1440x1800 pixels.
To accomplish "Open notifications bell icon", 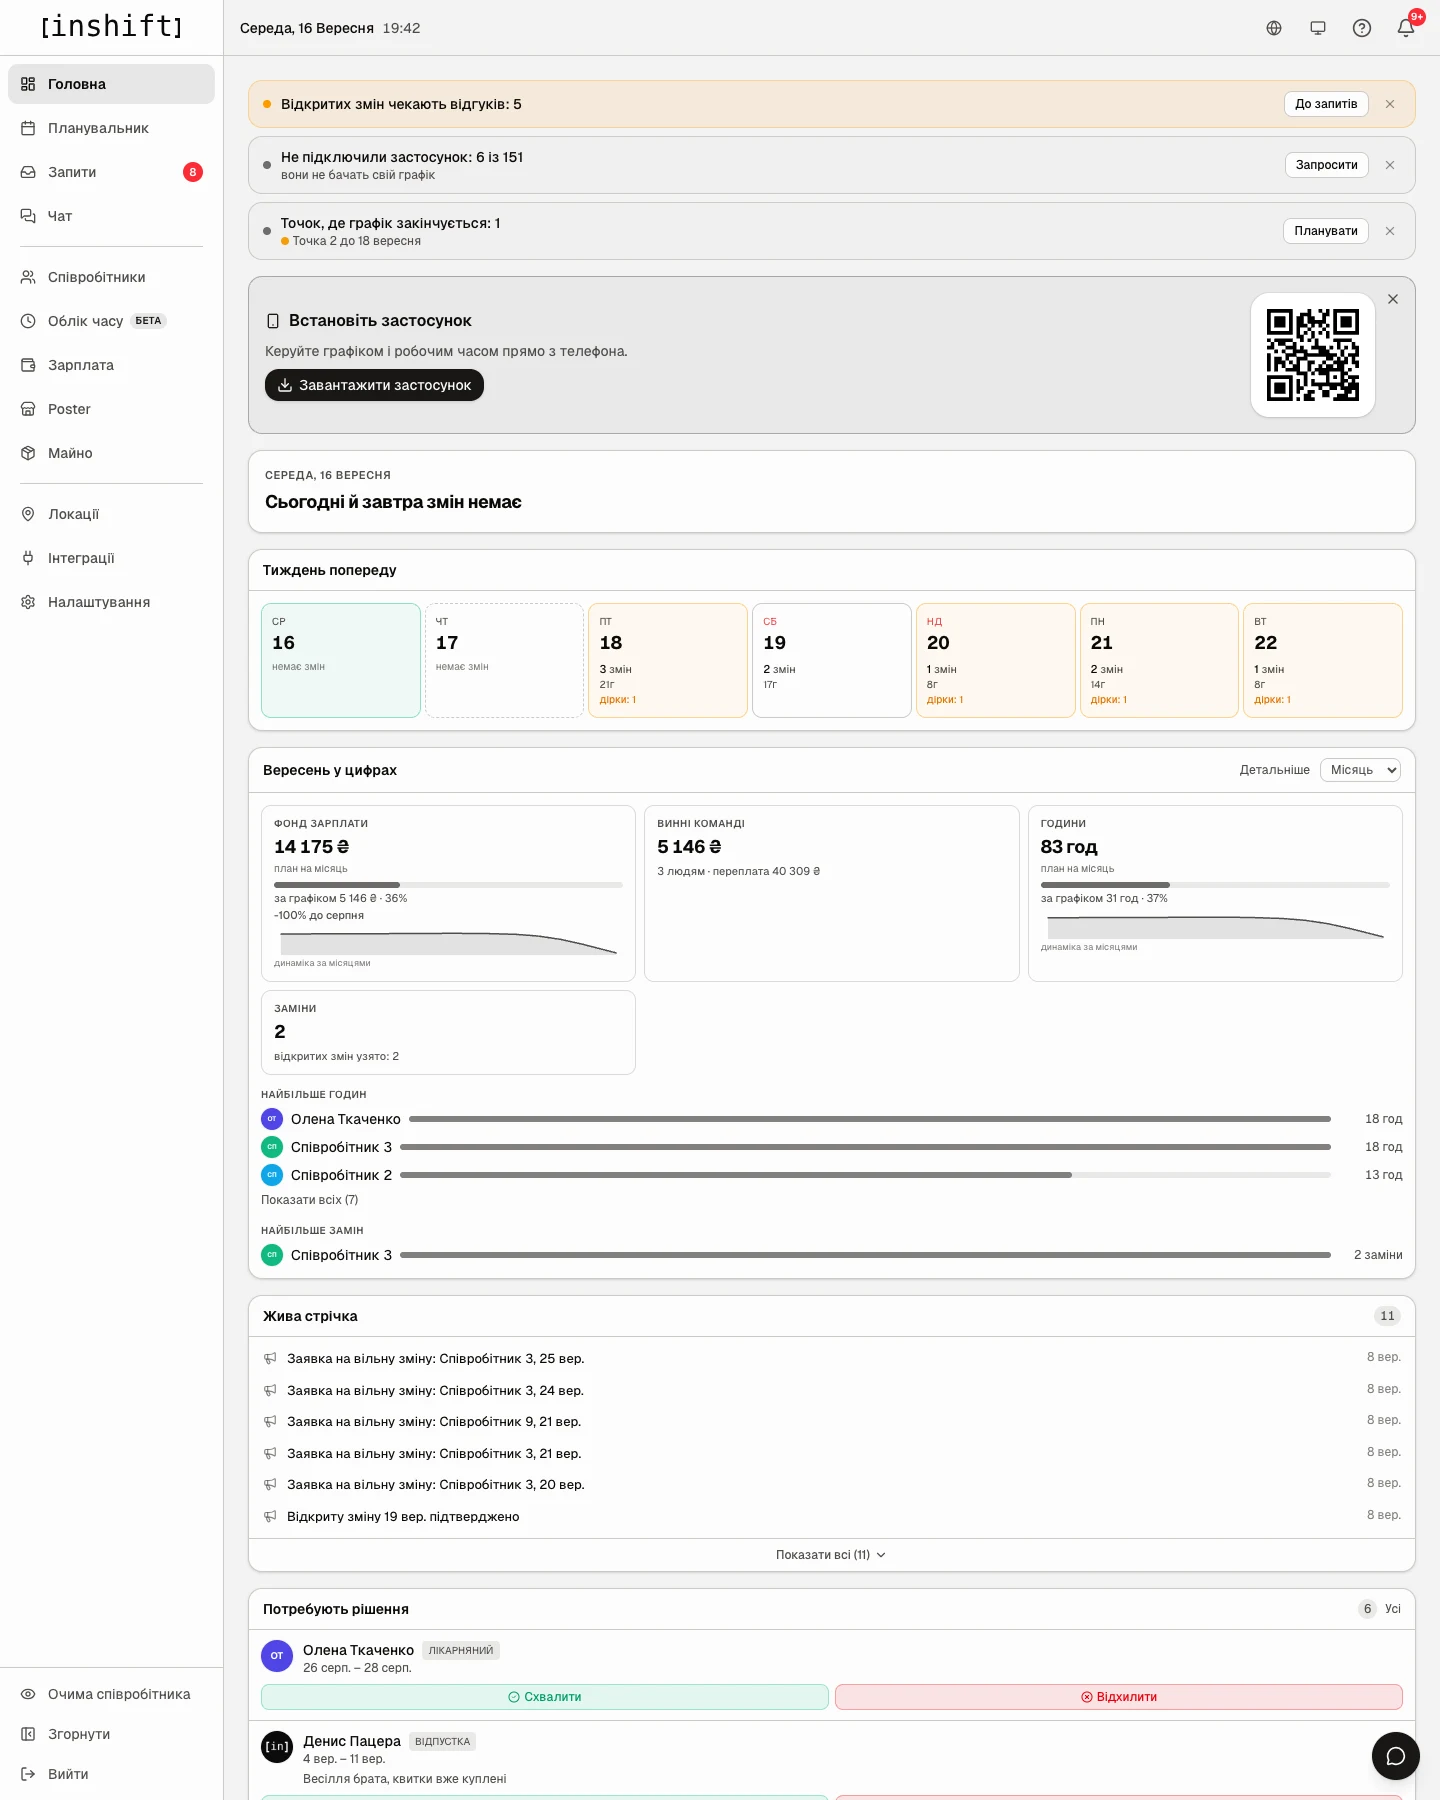I will click(1406, 28).
